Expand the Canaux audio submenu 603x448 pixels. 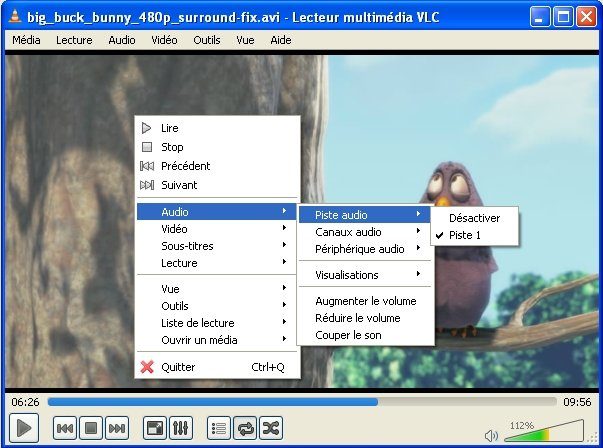(x=365, y=232)
